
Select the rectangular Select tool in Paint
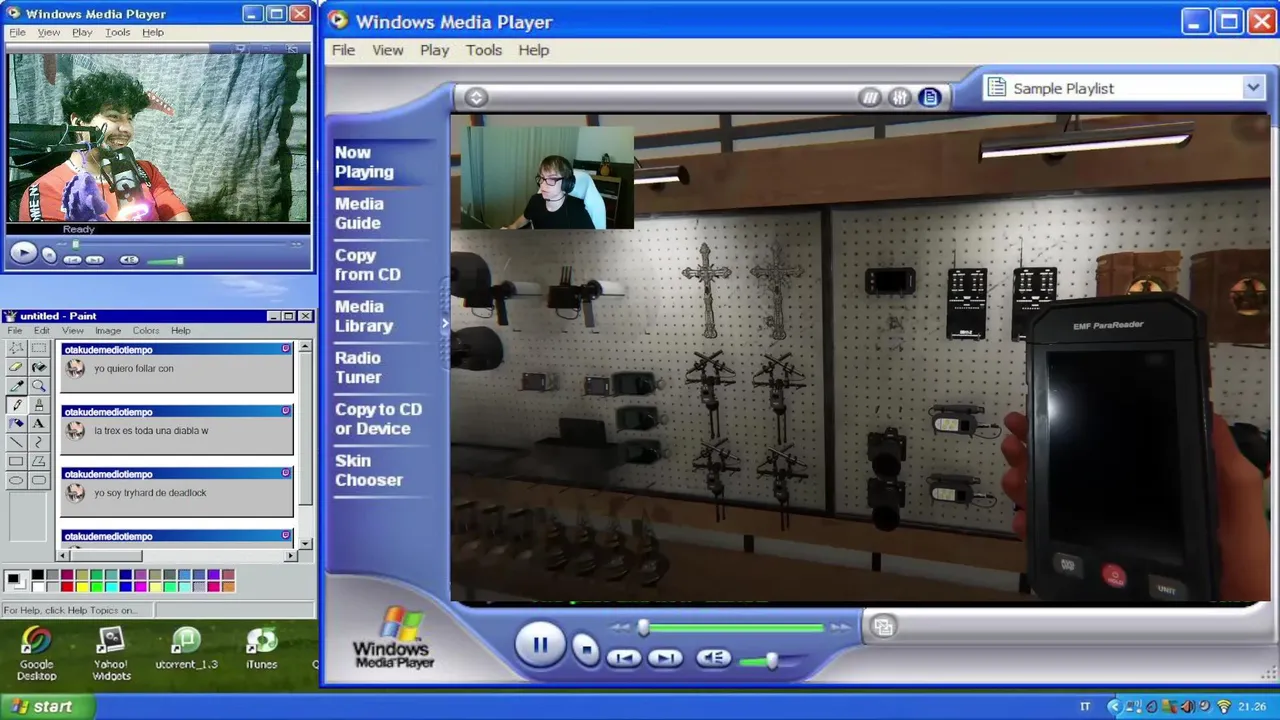(38, 348)
